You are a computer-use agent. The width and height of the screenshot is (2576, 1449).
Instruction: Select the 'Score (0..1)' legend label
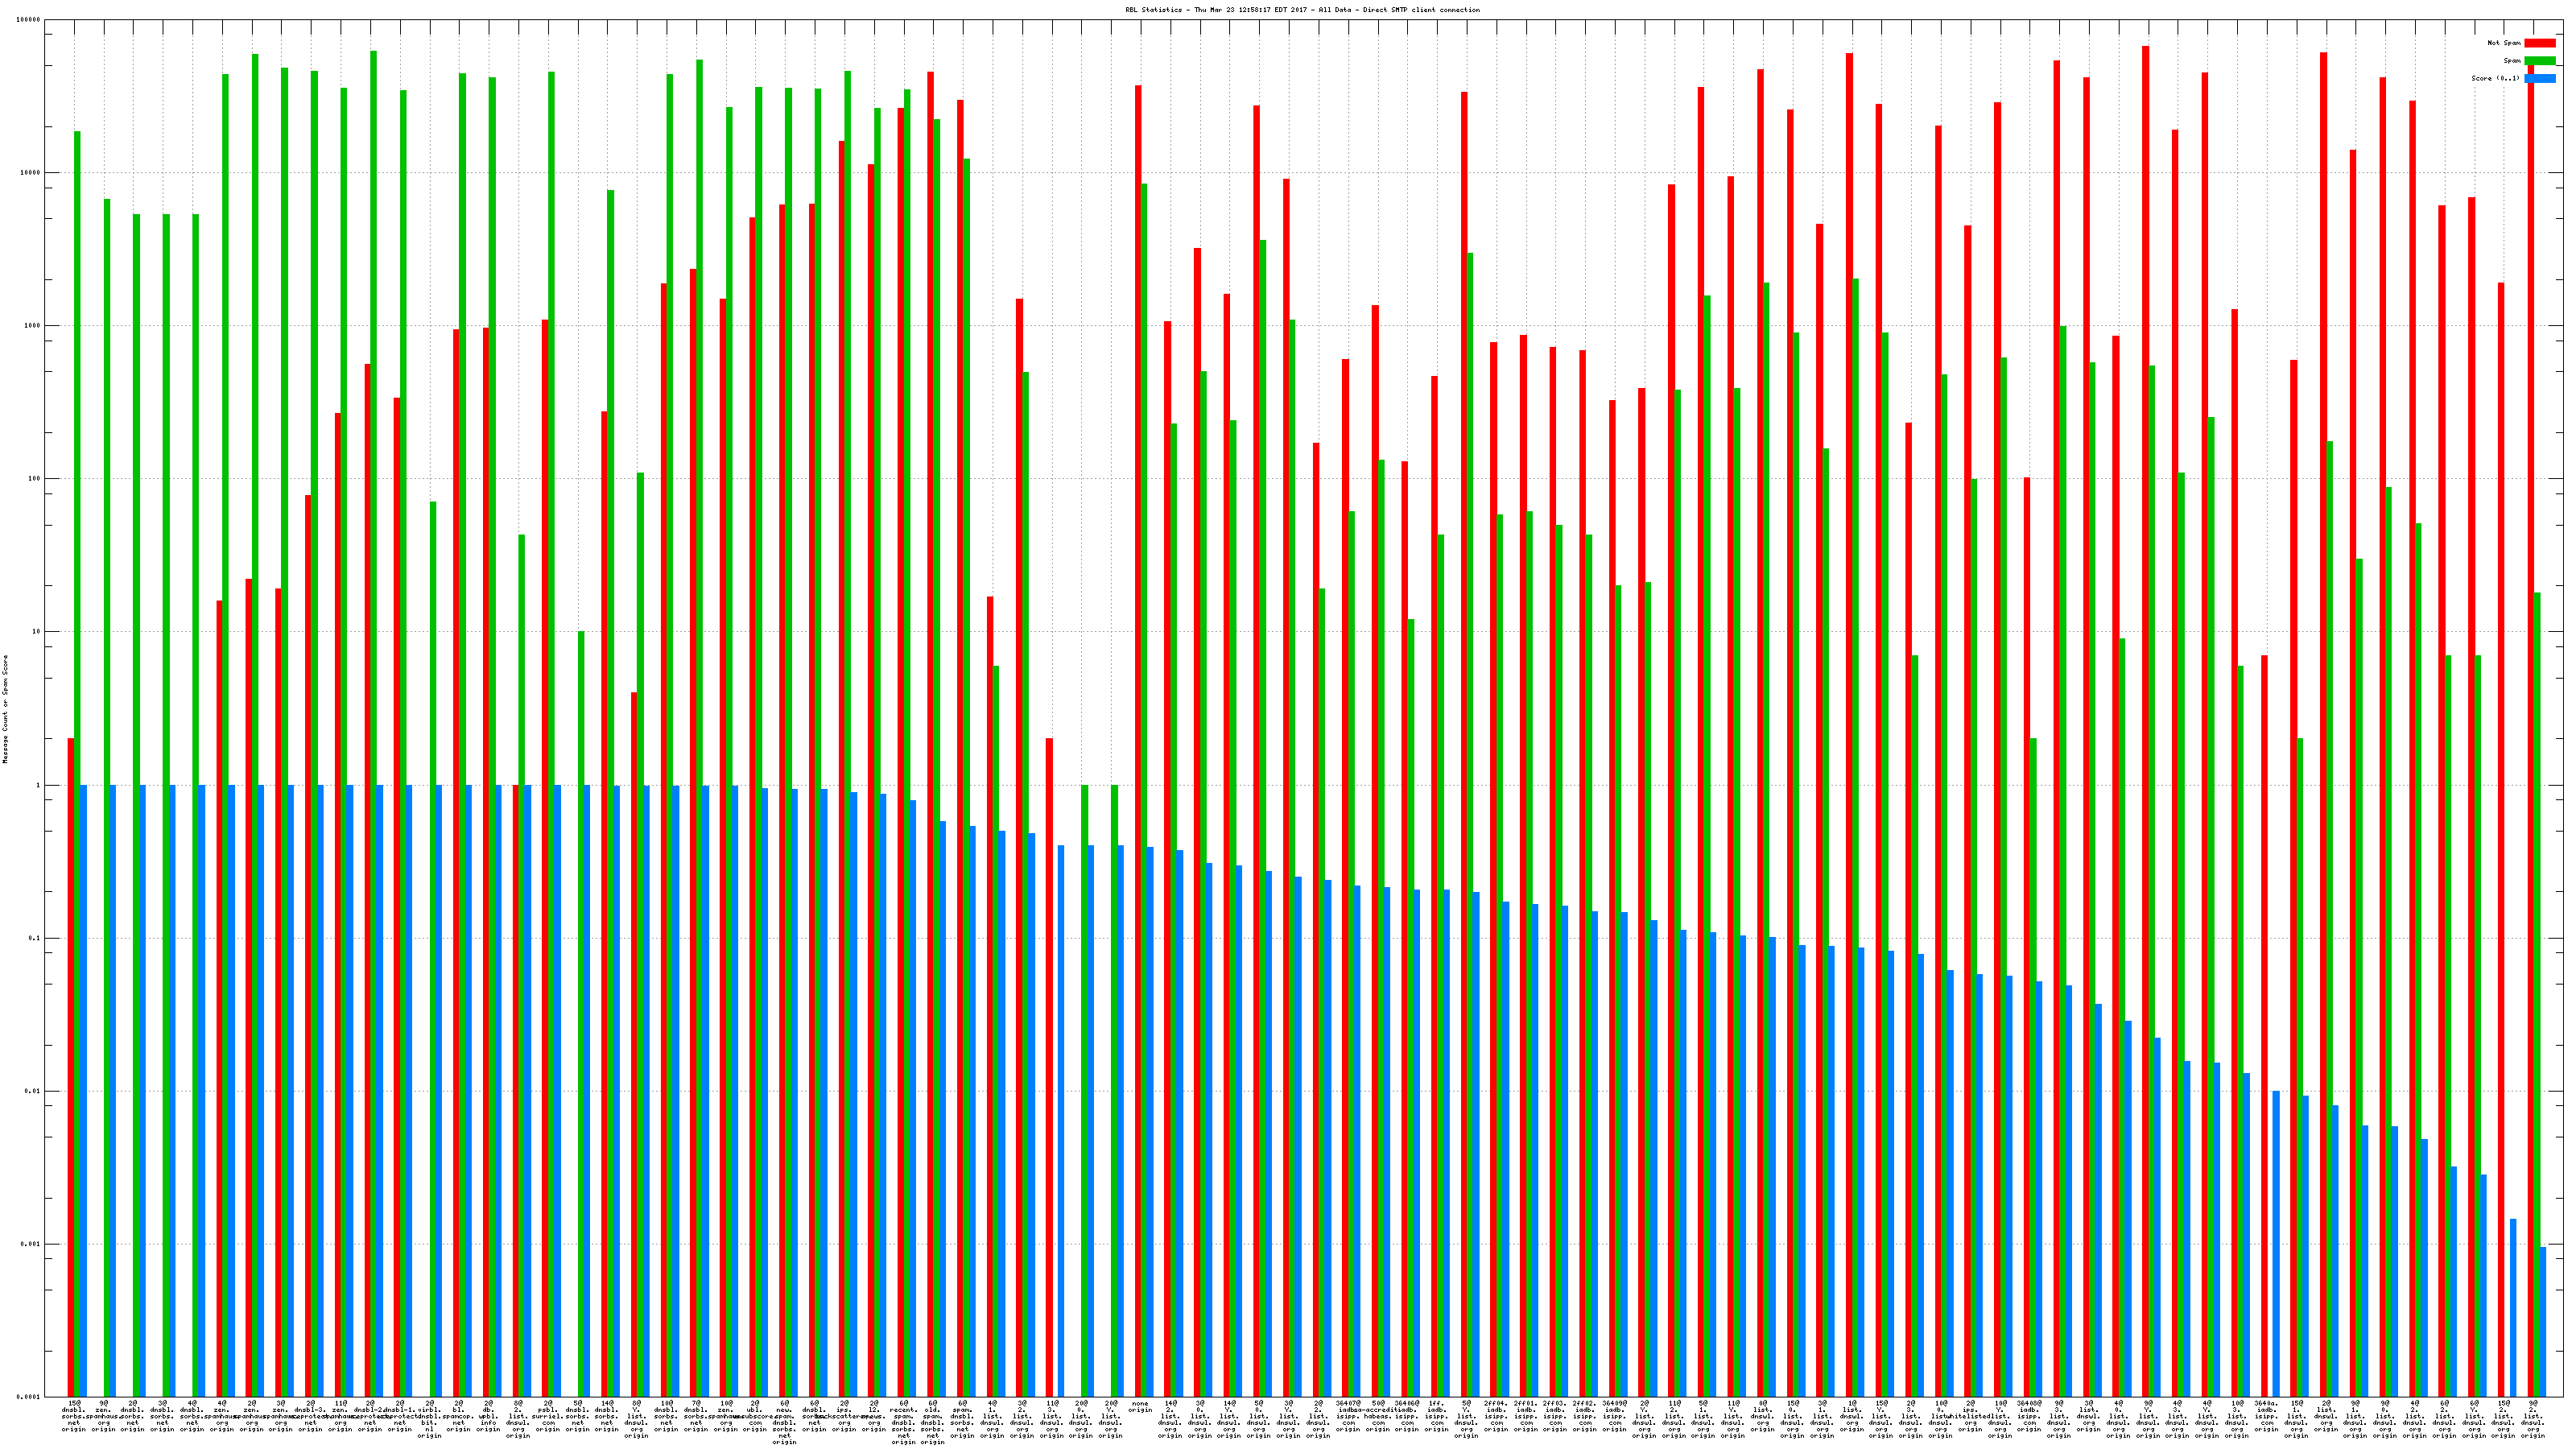(2495, 78)
